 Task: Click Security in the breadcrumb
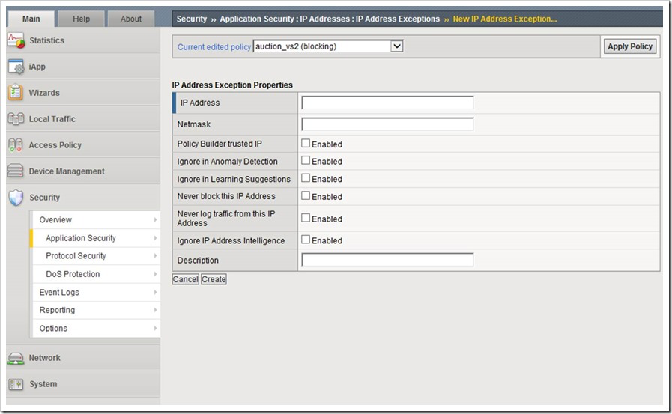click(192, 19)
